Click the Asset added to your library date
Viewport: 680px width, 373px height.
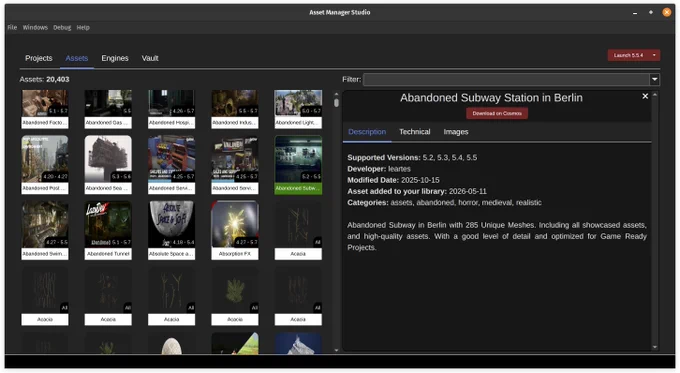tap(417, 191)
